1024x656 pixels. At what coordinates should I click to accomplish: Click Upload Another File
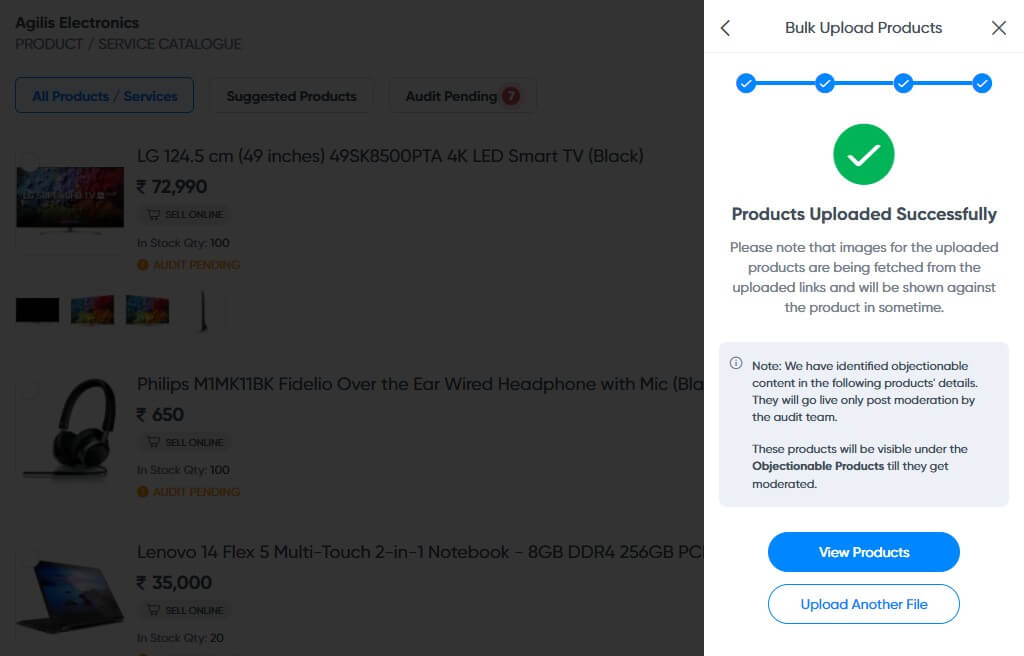863,604
